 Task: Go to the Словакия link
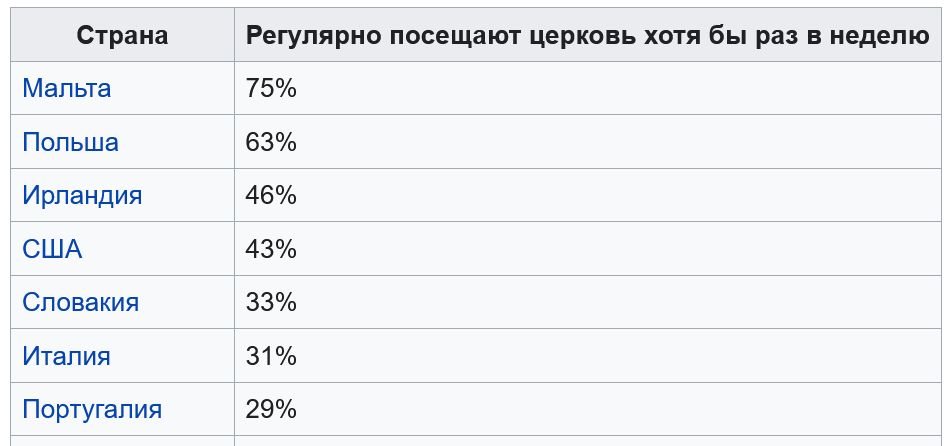[x=80, y=302]
